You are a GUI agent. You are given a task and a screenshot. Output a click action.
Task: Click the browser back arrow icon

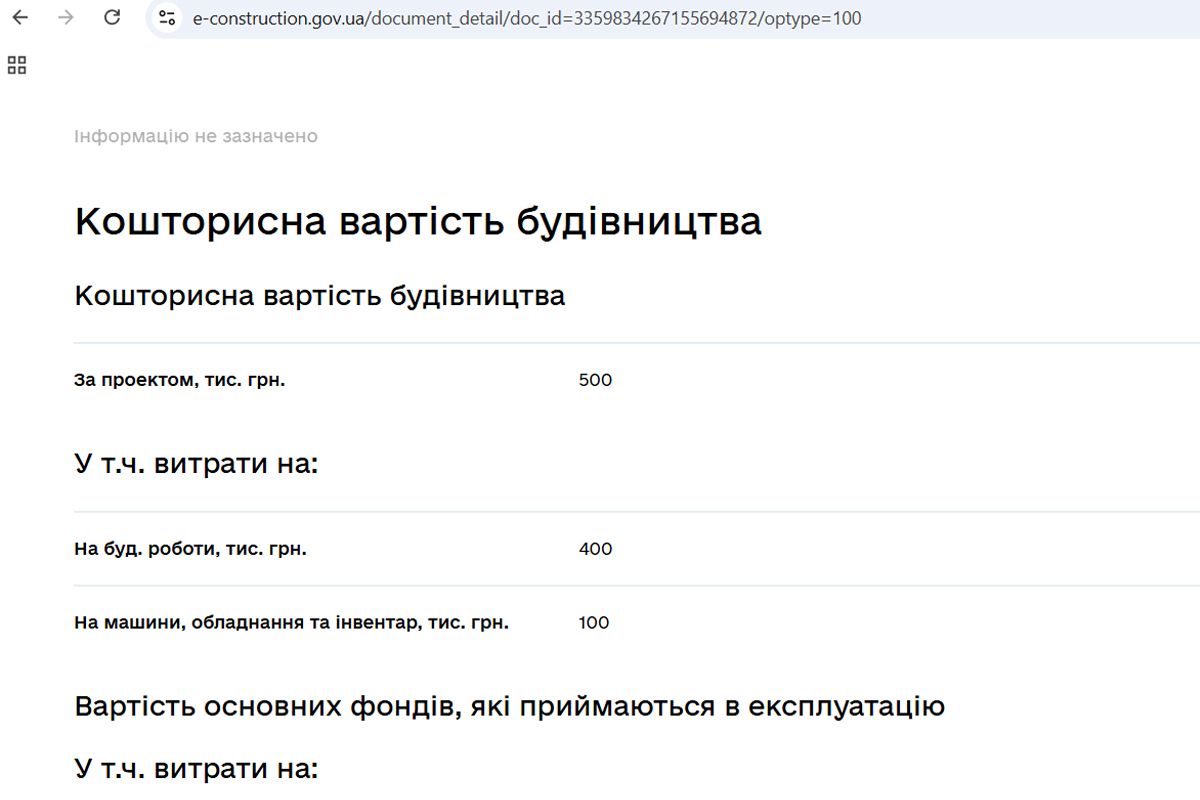tap(20, 17)
